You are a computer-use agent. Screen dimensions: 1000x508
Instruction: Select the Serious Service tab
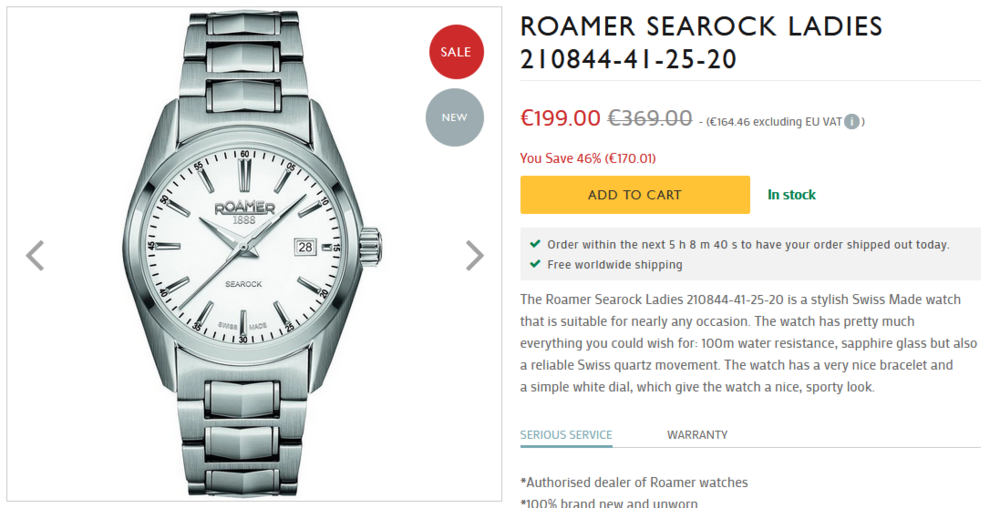pos(566,435)
